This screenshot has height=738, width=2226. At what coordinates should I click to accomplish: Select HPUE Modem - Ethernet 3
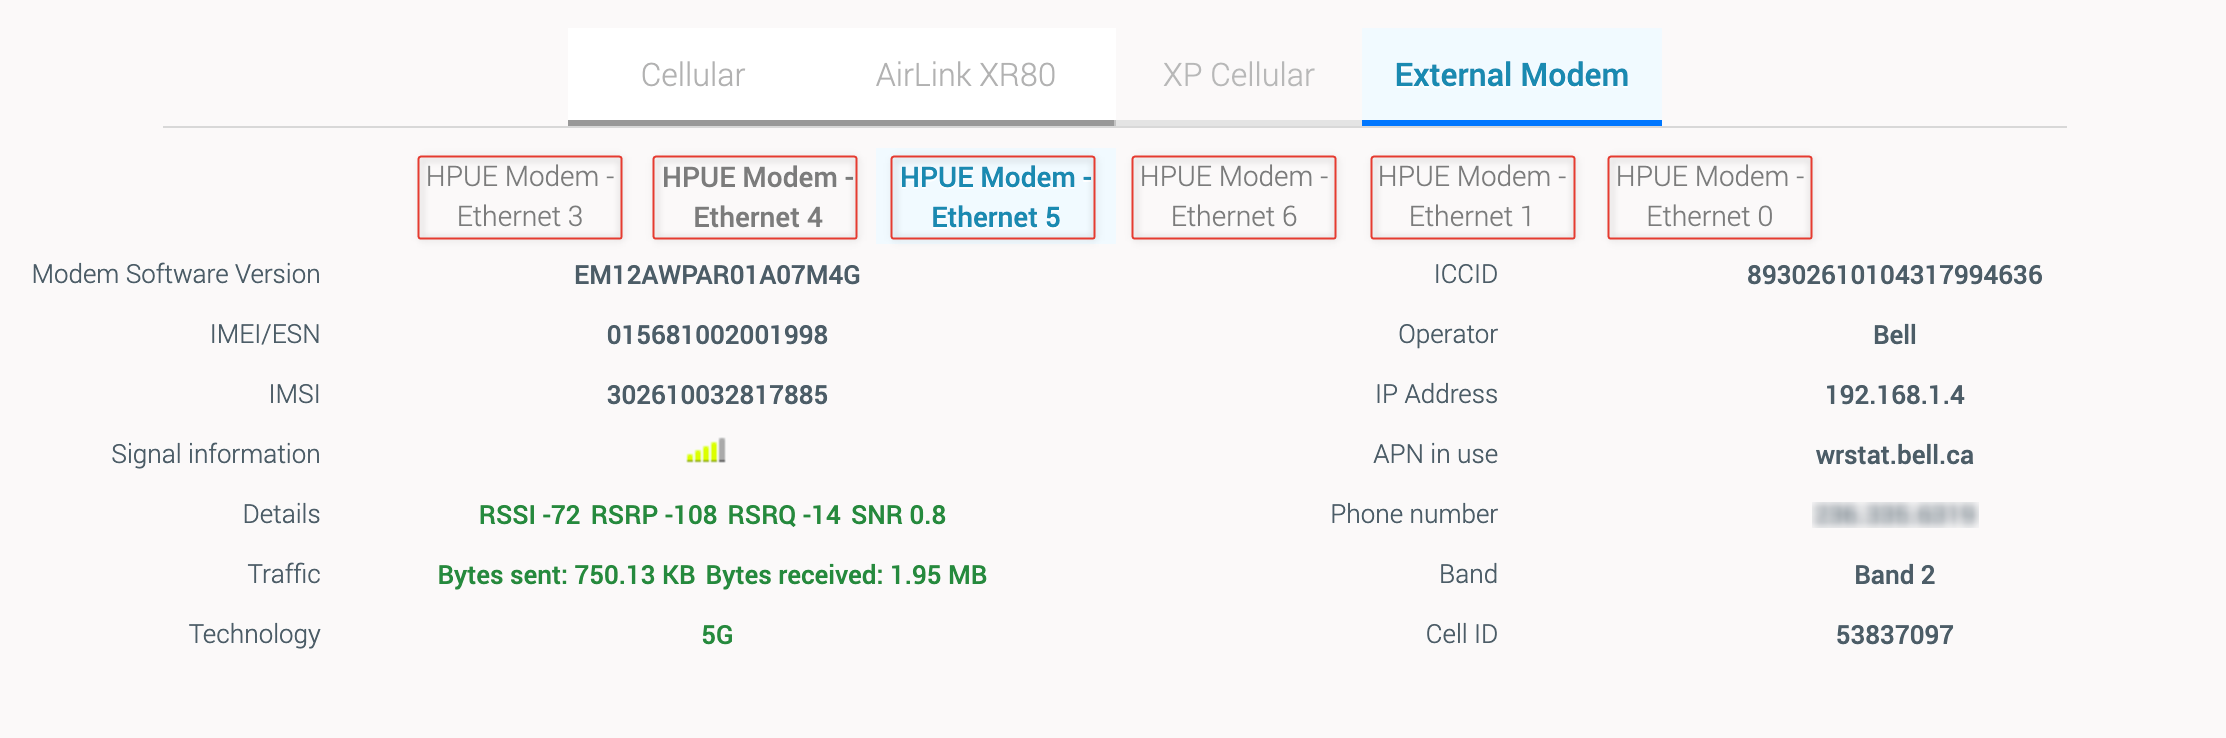point(520,197)
